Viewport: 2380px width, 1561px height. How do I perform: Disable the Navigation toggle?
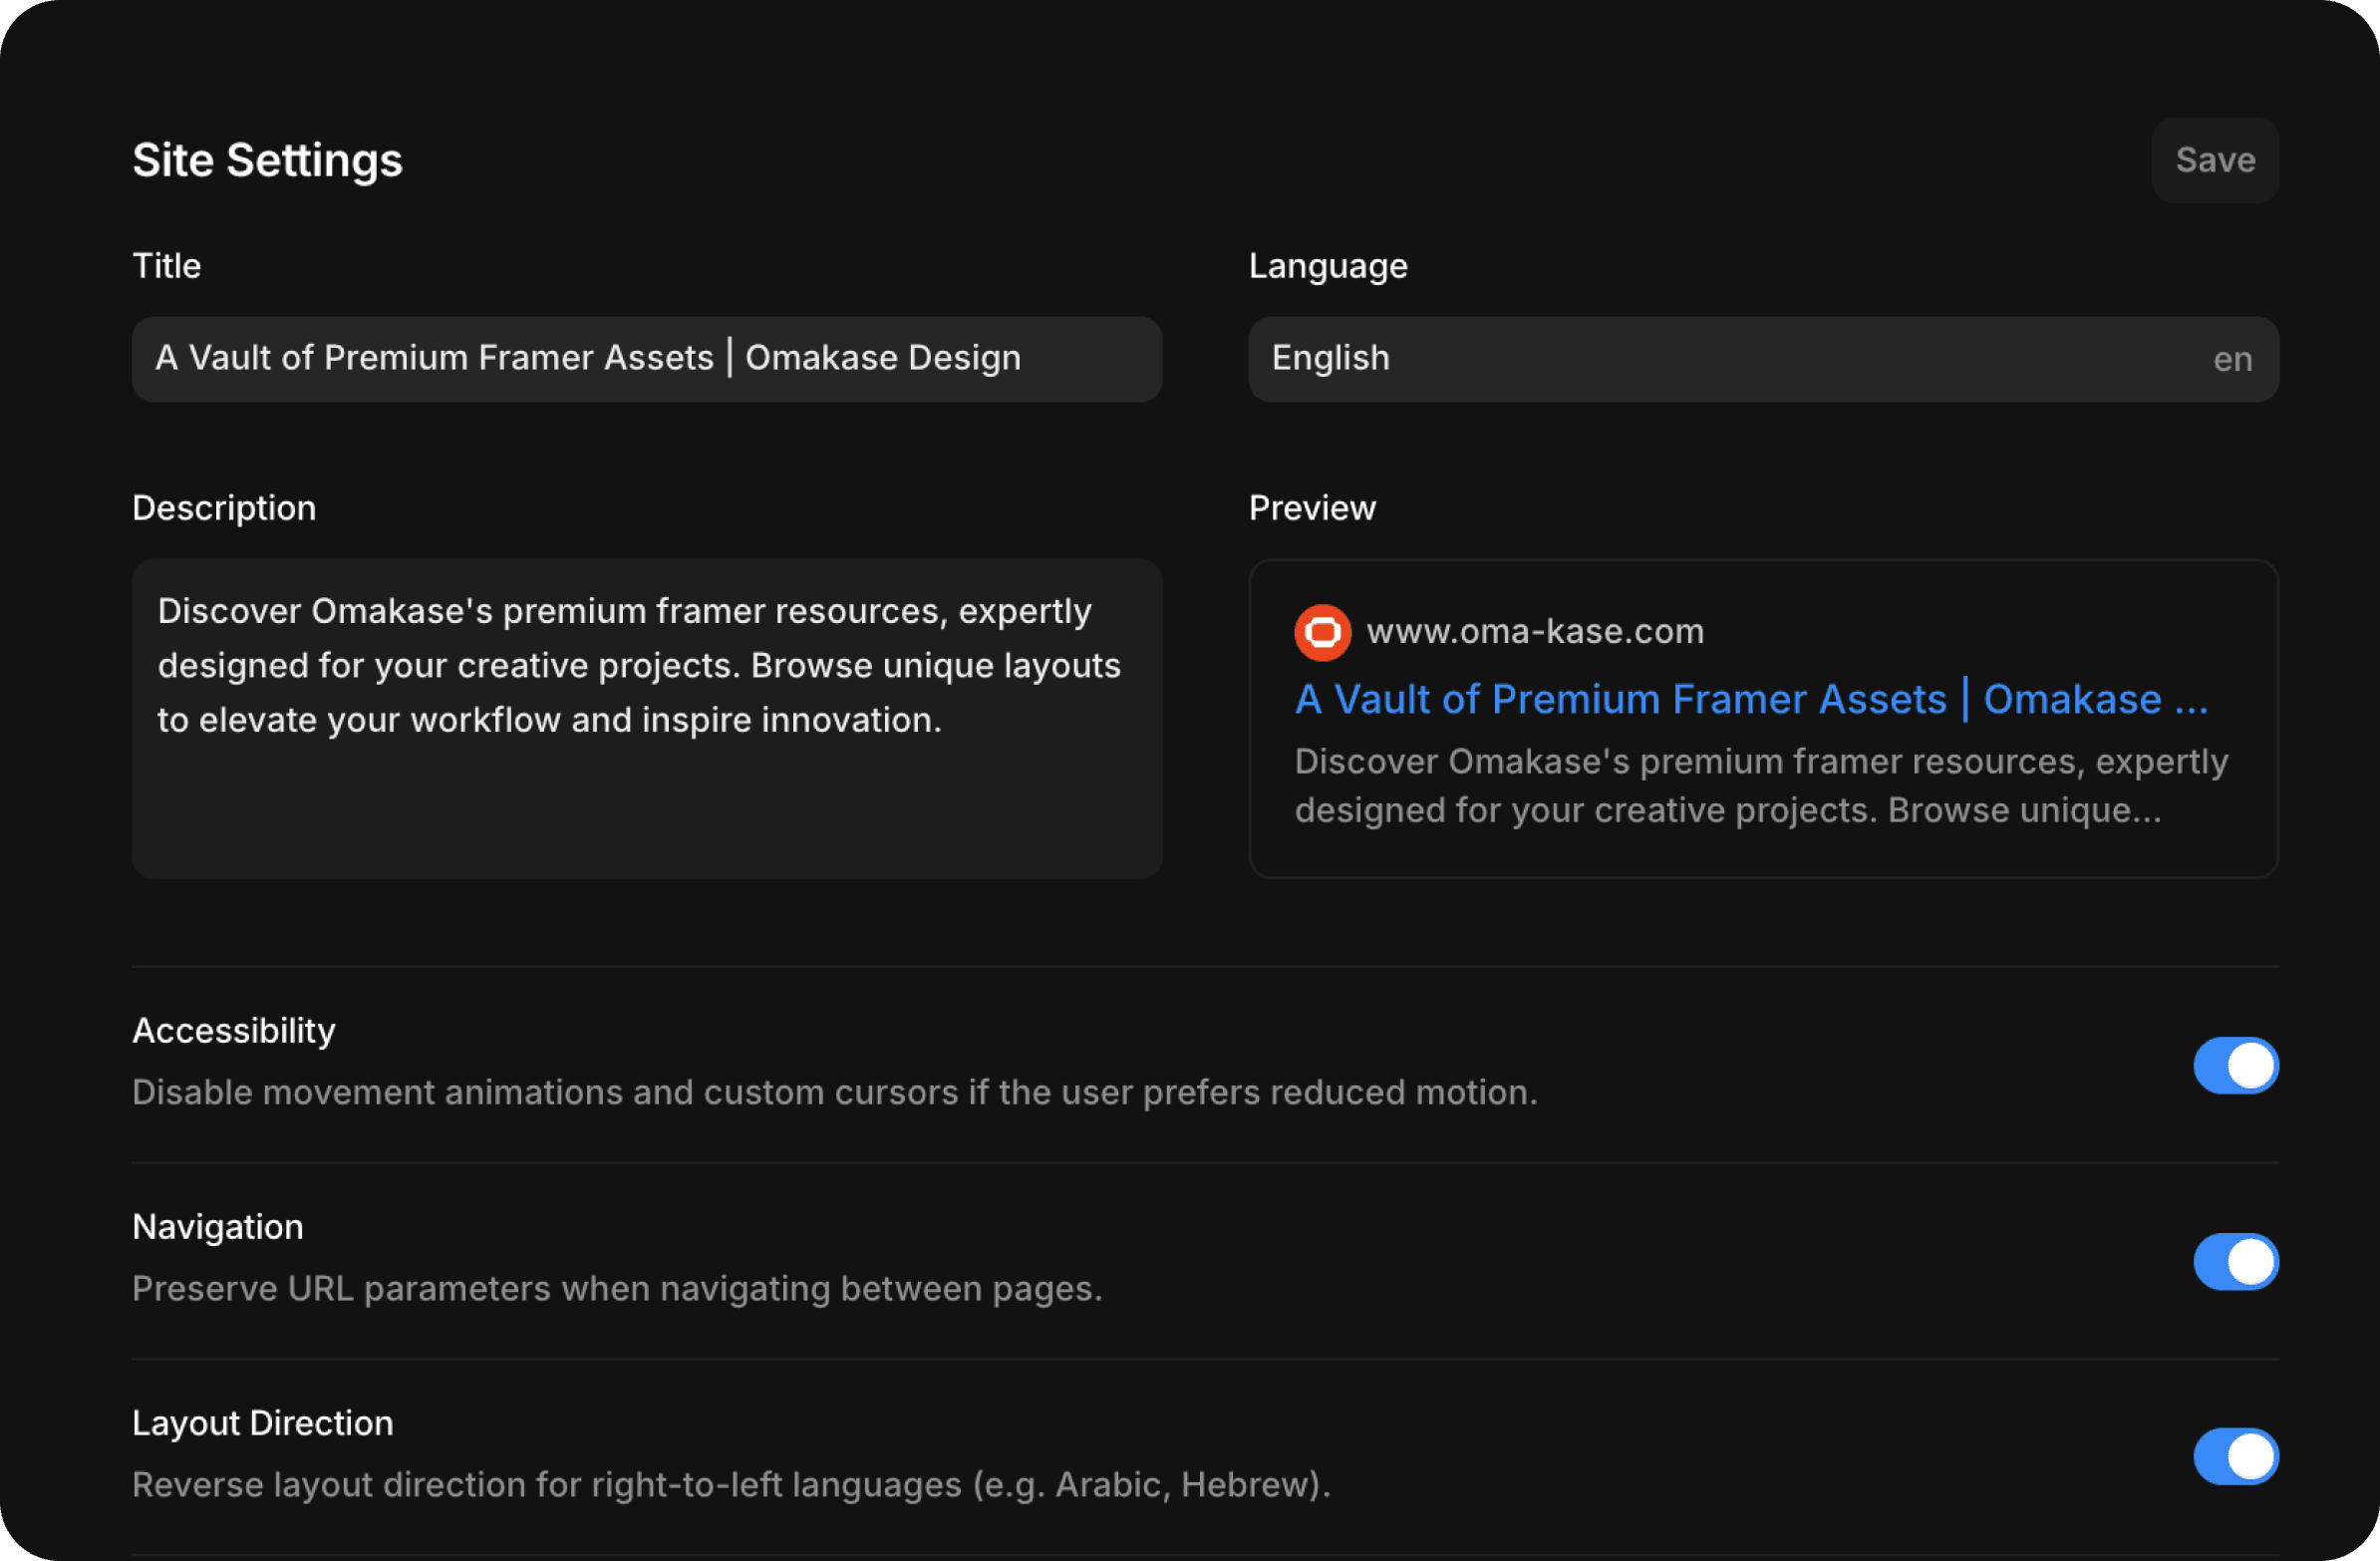click(x=2236, y=1261)
